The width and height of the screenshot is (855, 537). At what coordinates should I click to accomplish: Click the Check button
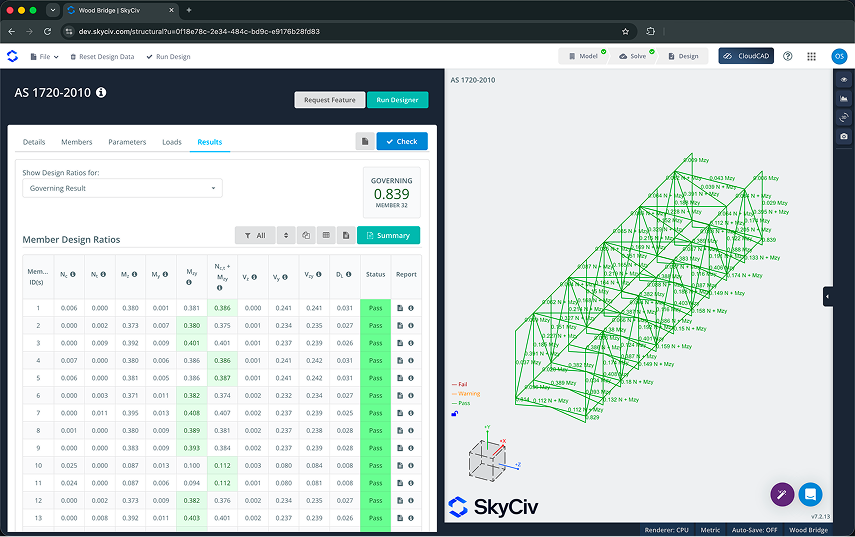(x=402, y=141)
